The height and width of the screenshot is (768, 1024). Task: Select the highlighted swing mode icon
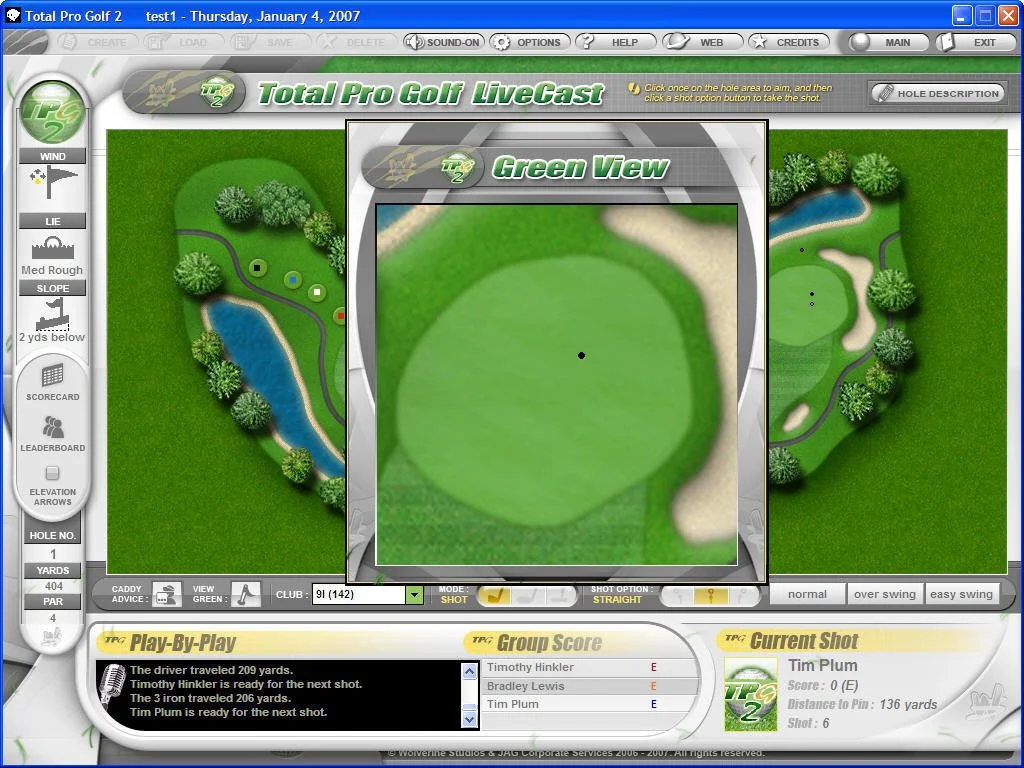click(497, 593)
